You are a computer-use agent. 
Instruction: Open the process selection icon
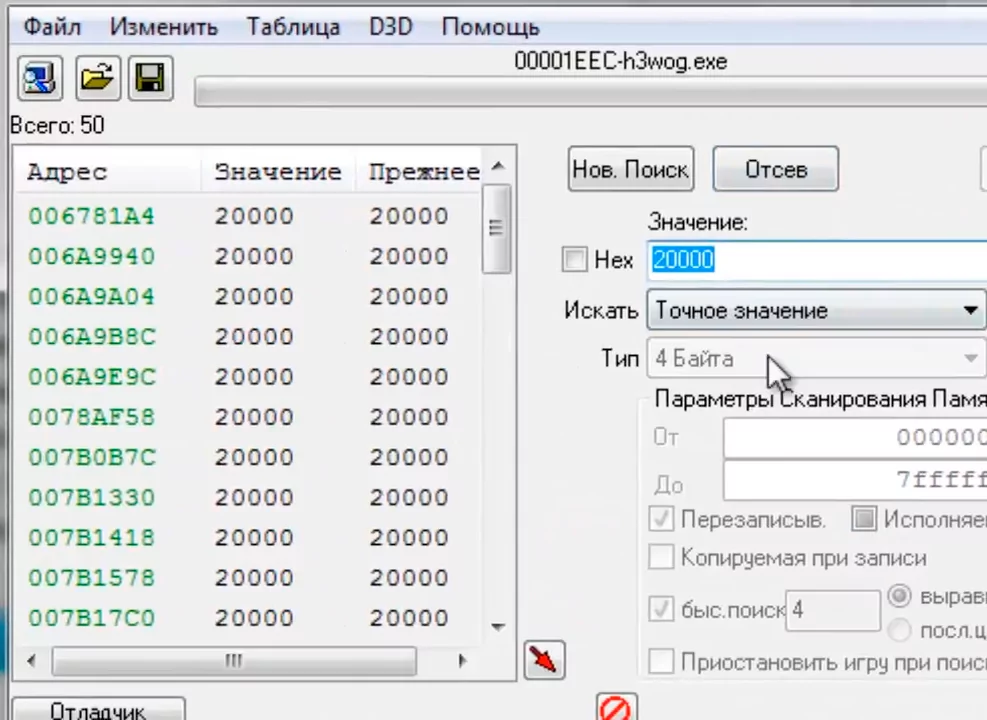(x=40, y=79)
